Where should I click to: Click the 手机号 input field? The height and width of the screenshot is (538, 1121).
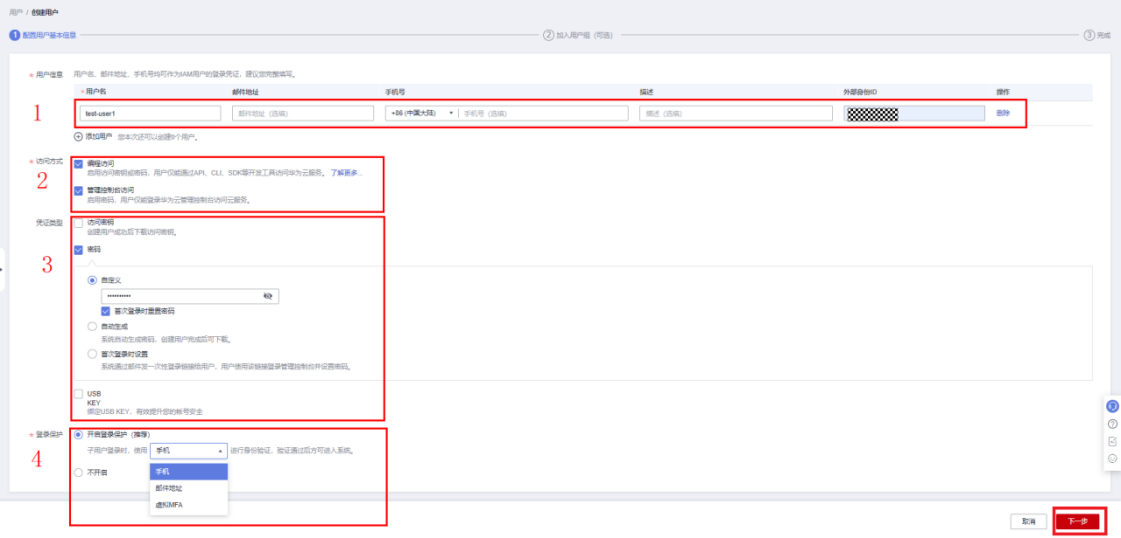tap(544, 113)
